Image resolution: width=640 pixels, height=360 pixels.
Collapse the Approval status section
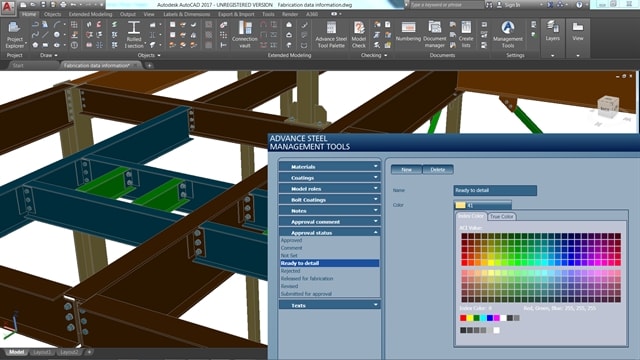(x=329, y=232)
